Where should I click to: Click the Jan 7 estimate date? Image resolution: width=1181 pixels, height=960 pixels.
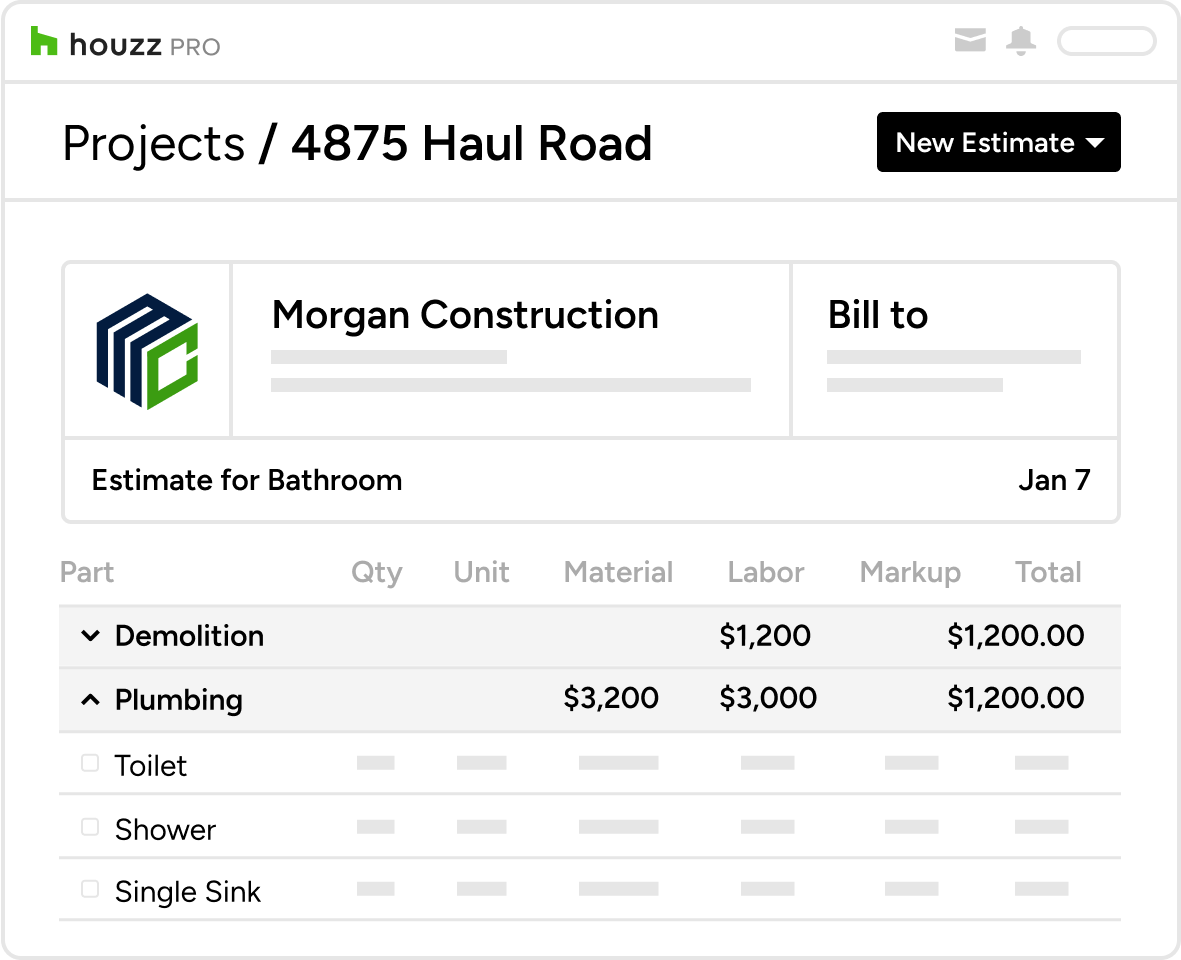pos(1055,480)
